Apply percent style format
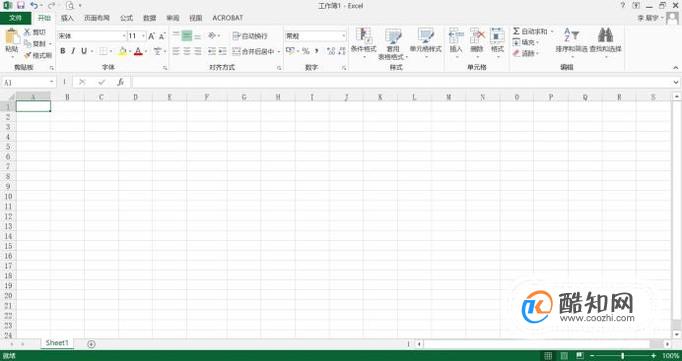The image size is (682, 361). pyautogui.click(x=306, y=51)
